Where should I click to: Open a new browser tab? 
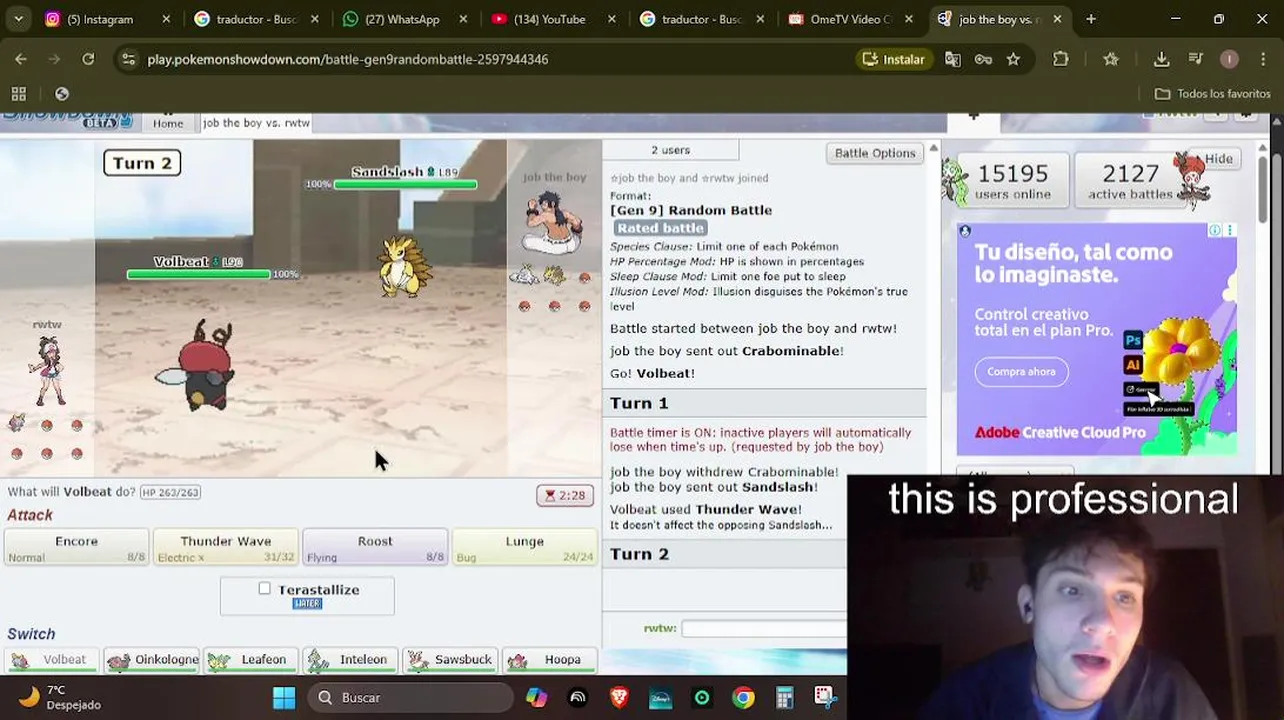tap(1091, 19)
